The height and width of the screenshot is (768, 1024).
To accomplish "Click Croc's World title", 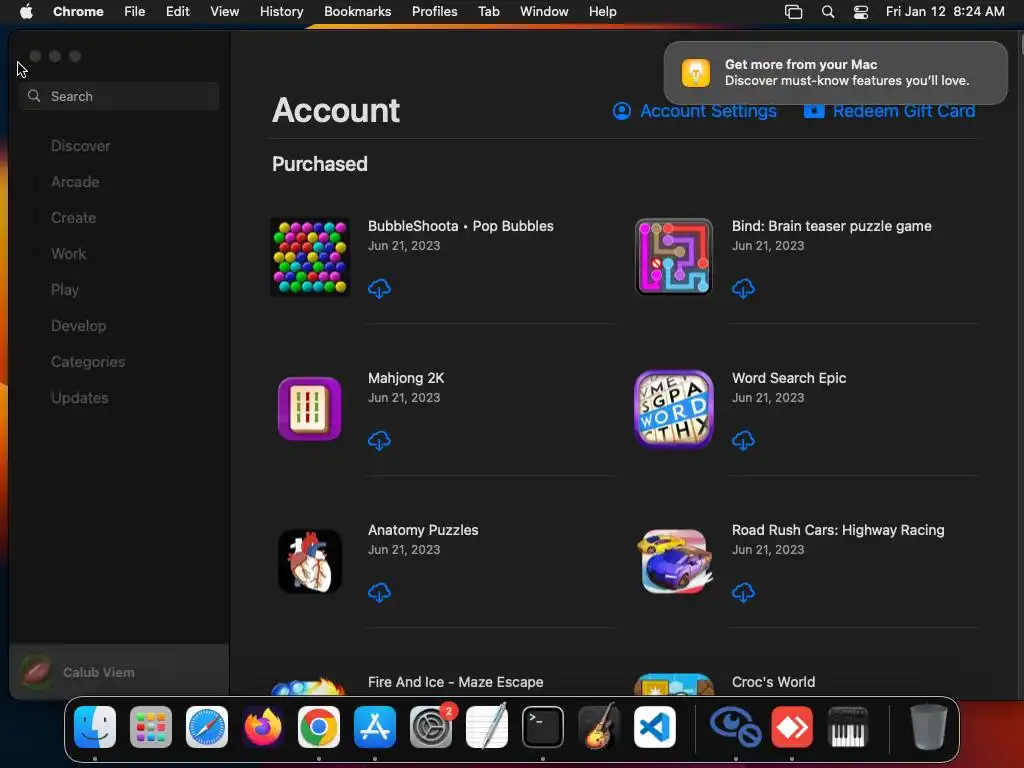I will (x=773, y=682).
